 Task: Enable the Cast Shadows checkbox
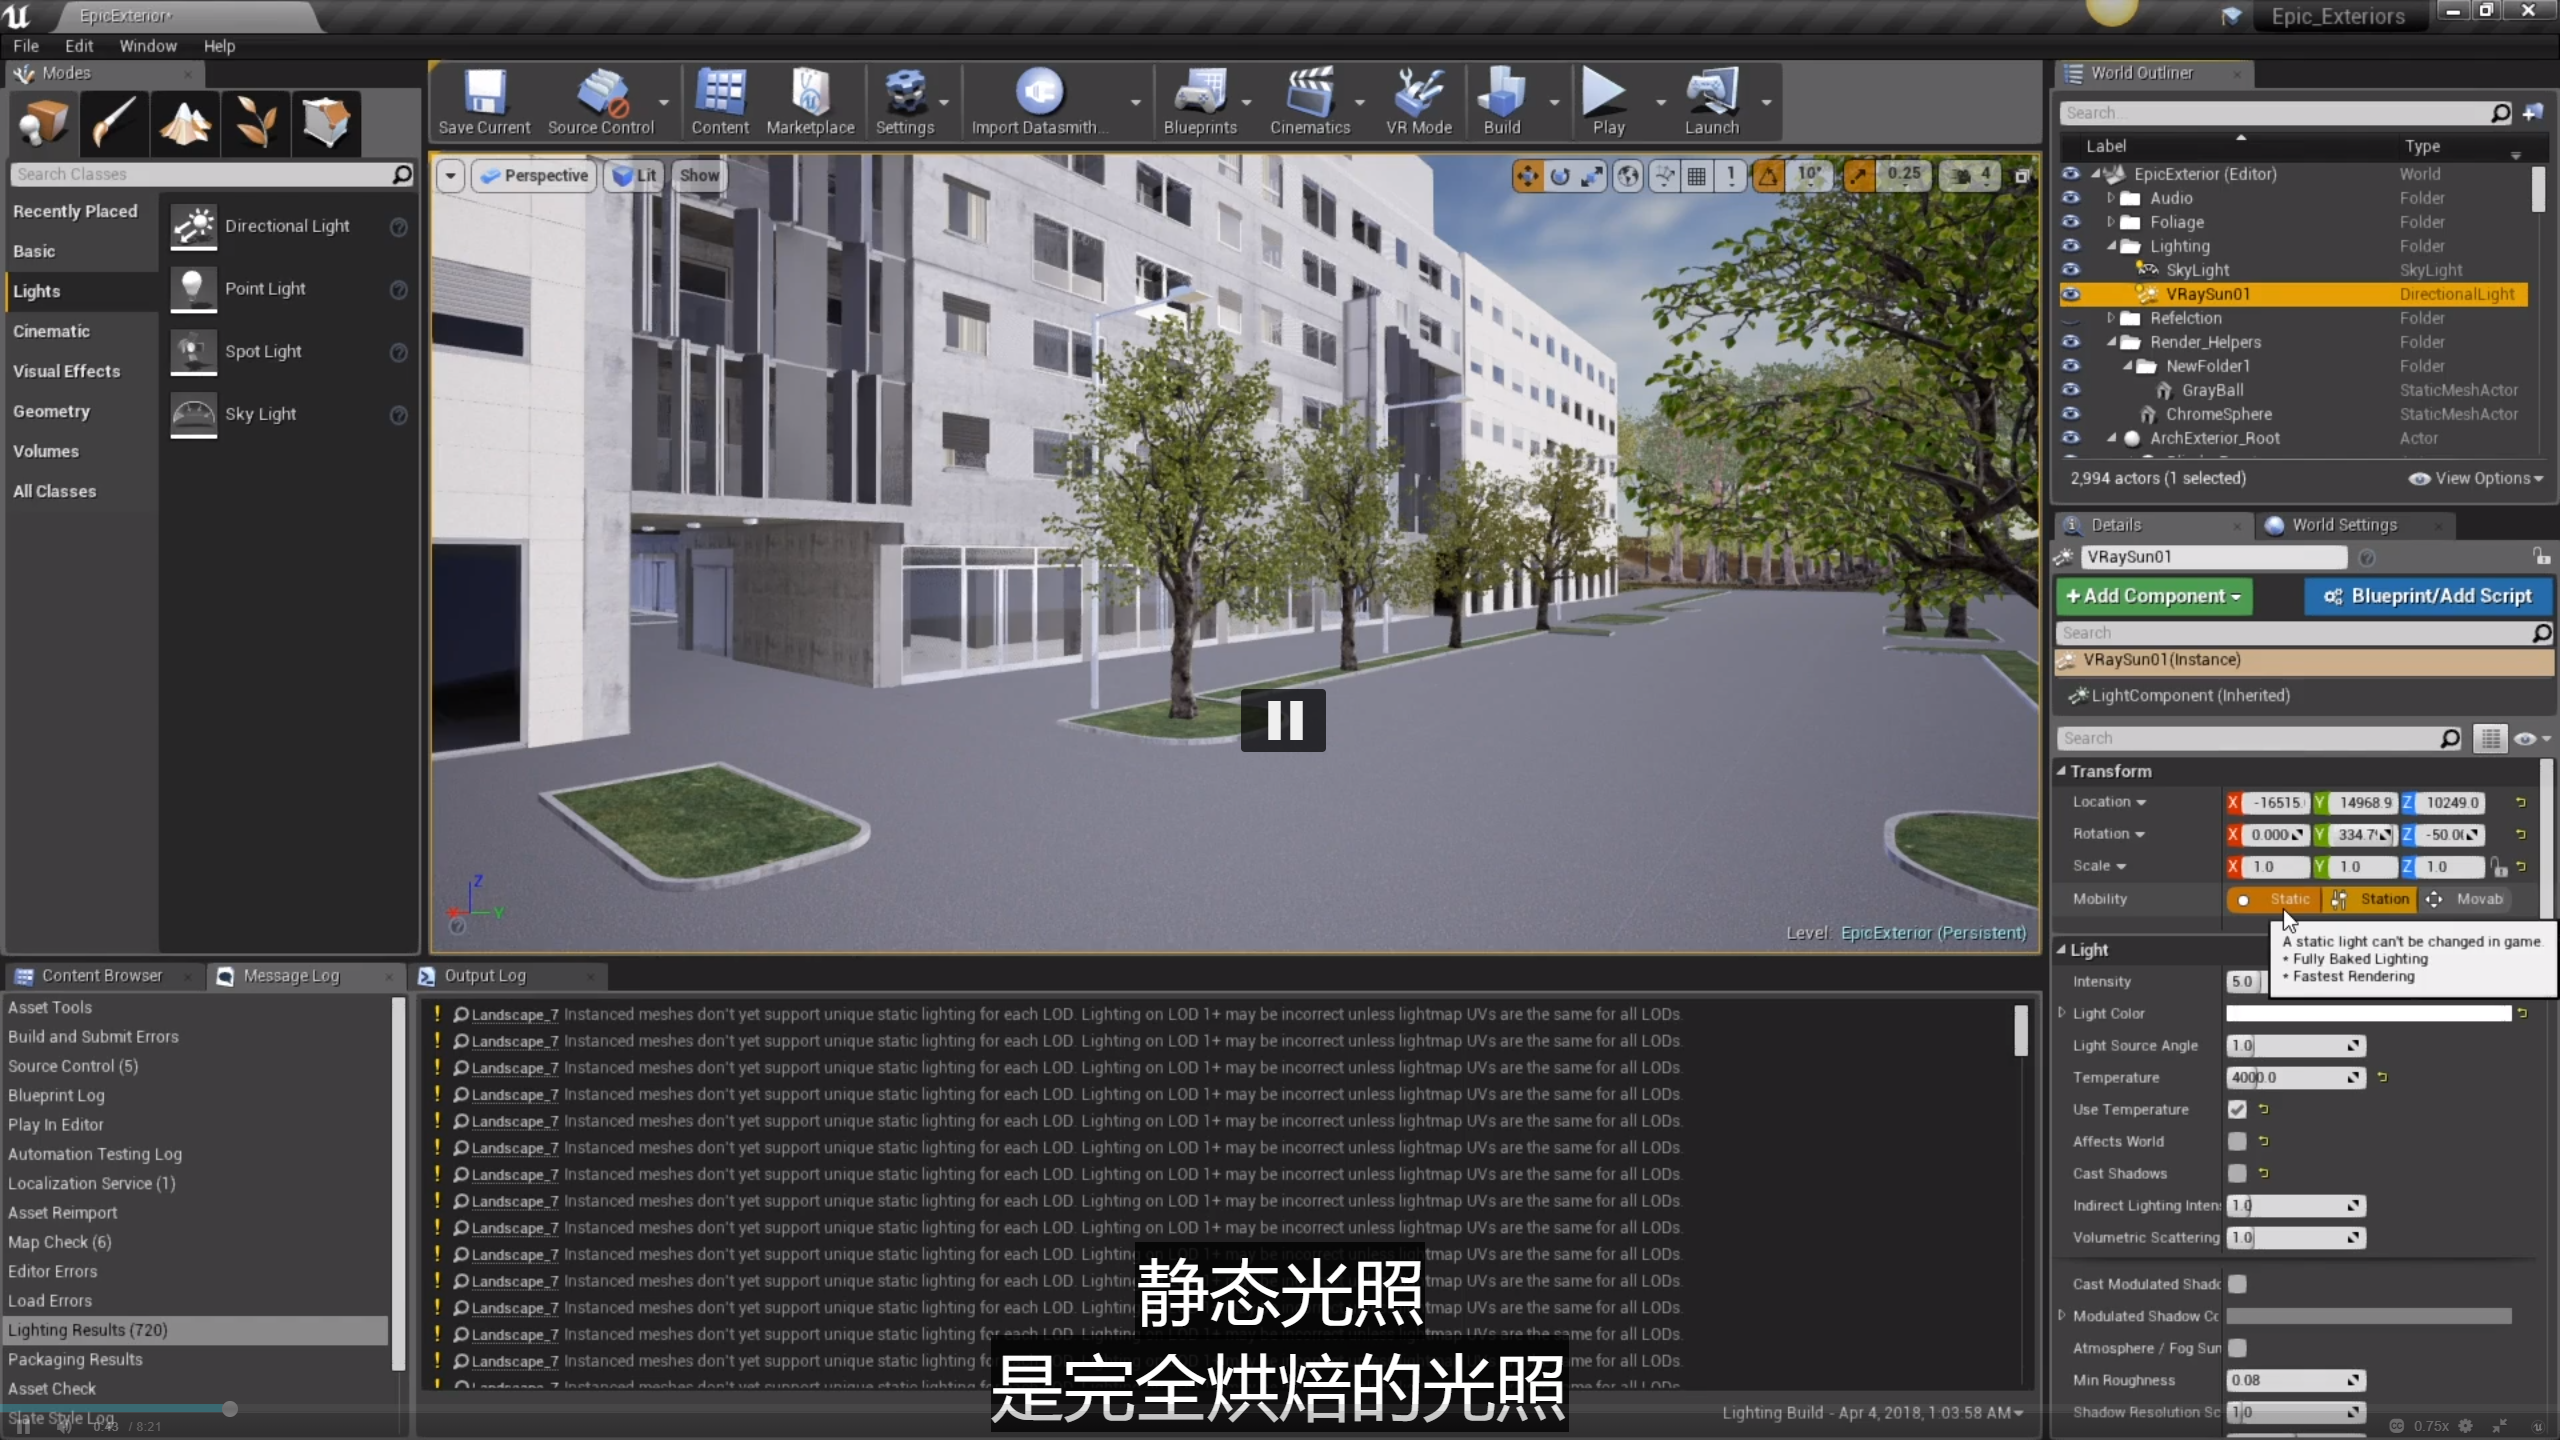pyautogui.click(x=2237, y=1173)
